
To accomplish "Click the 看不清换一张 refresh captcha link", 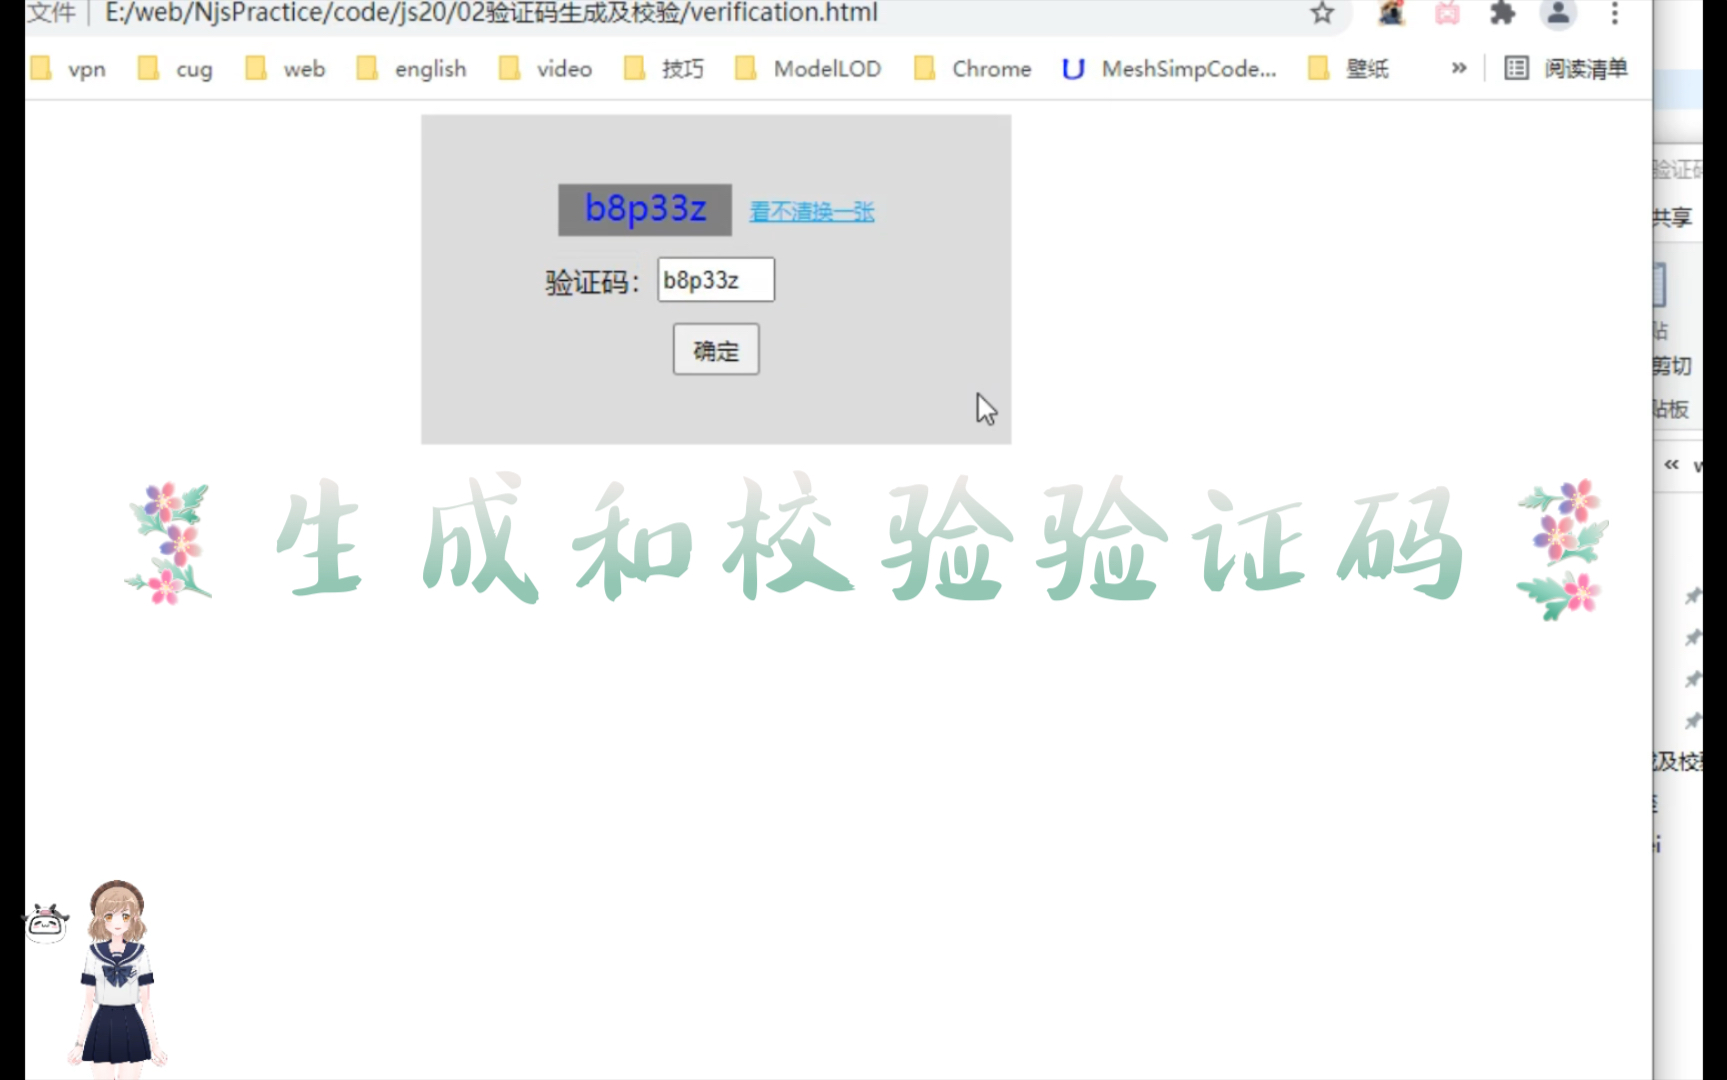I will pos(811,211).
